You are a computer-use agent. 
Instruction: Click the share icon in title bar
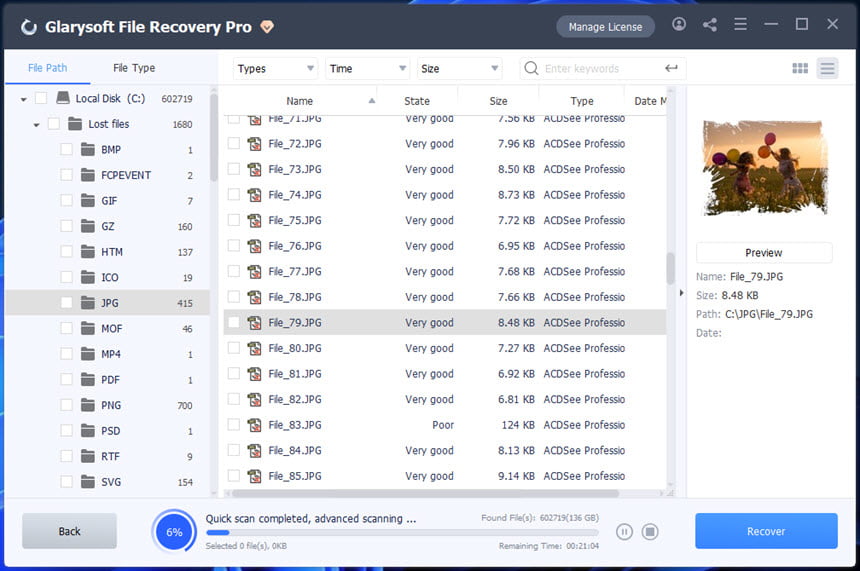[x=710, y=25]
